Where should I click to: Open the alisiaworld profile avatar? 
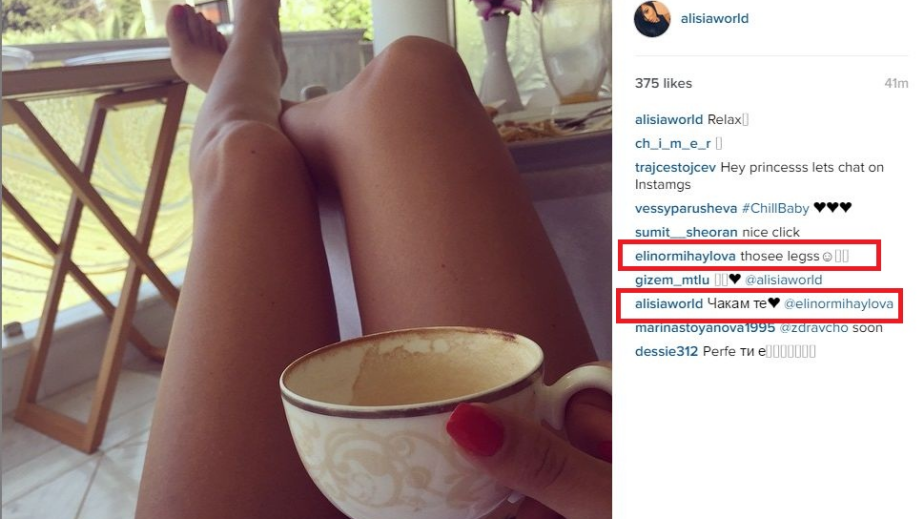[652, 19]
